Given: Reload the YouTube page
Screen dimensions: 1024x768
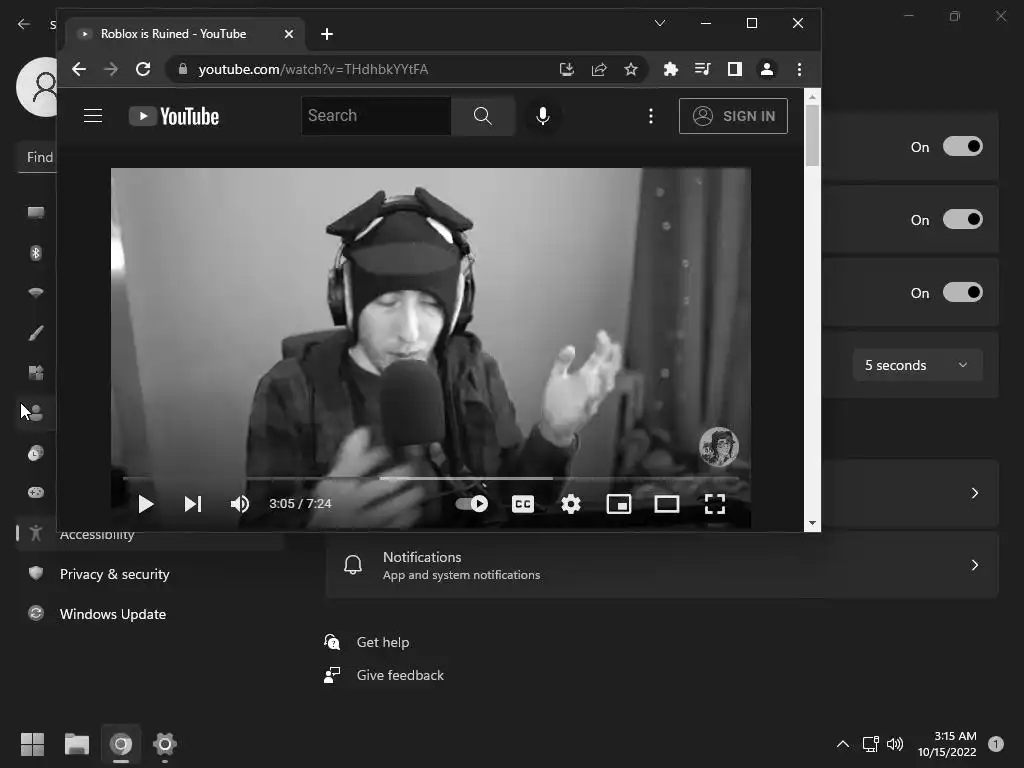Looking at the screenshot, I should pos(143,69).
